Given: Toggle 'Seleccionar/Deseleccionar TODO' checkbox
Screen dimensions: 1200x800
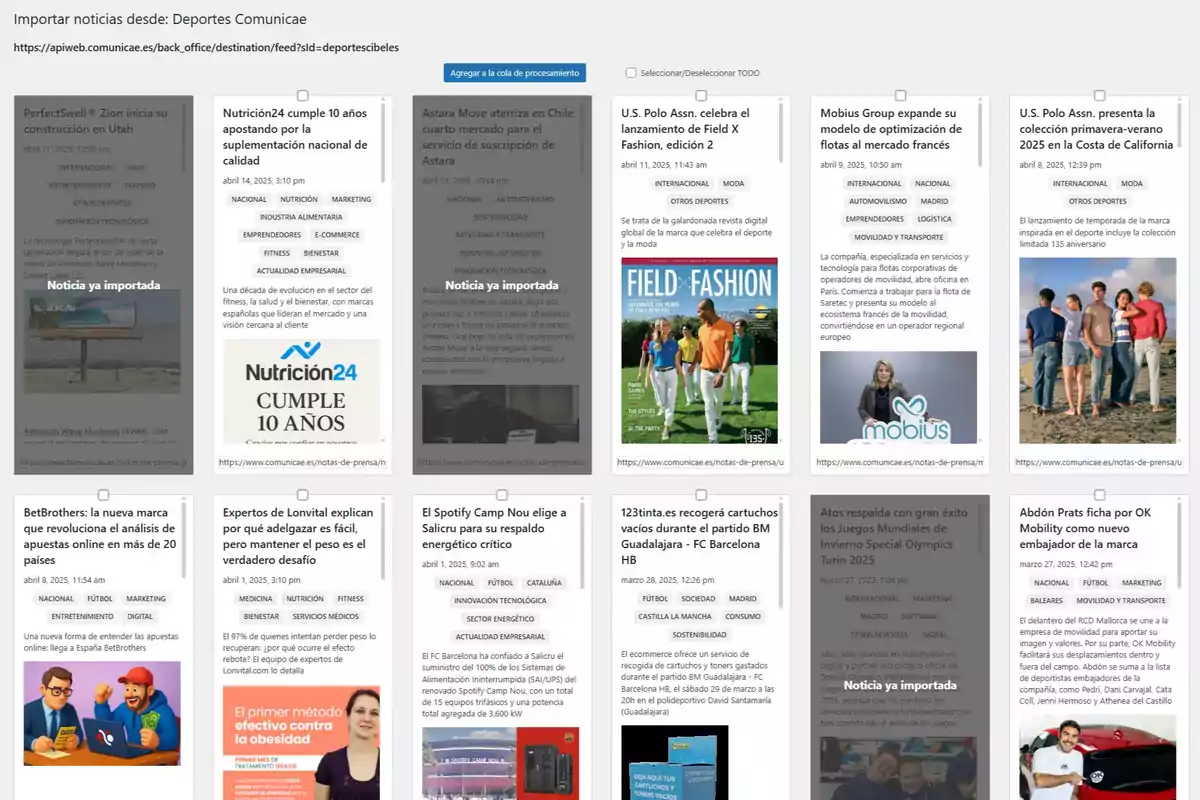Looking at the screenshot, I should [x=631, y=73].
